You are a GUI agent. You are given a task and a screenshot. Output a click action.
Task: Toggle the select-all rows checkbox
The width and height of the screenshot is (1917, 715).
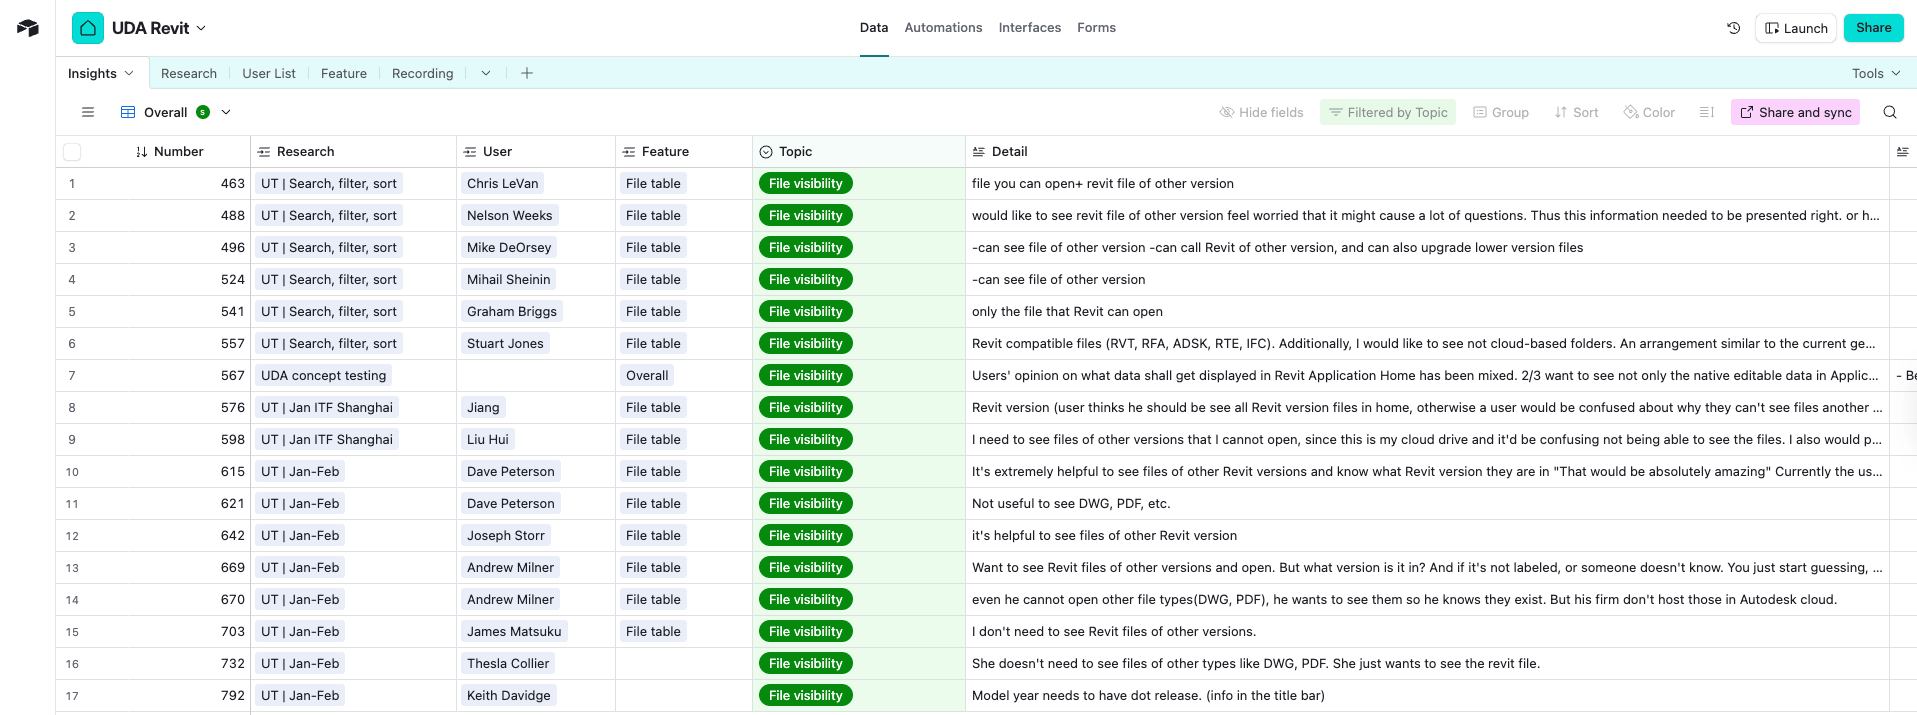(72, 152)
